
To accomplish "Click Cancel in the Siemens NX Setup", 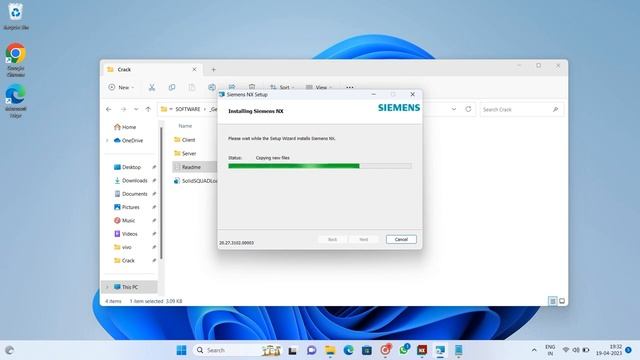I will (401, 239).
